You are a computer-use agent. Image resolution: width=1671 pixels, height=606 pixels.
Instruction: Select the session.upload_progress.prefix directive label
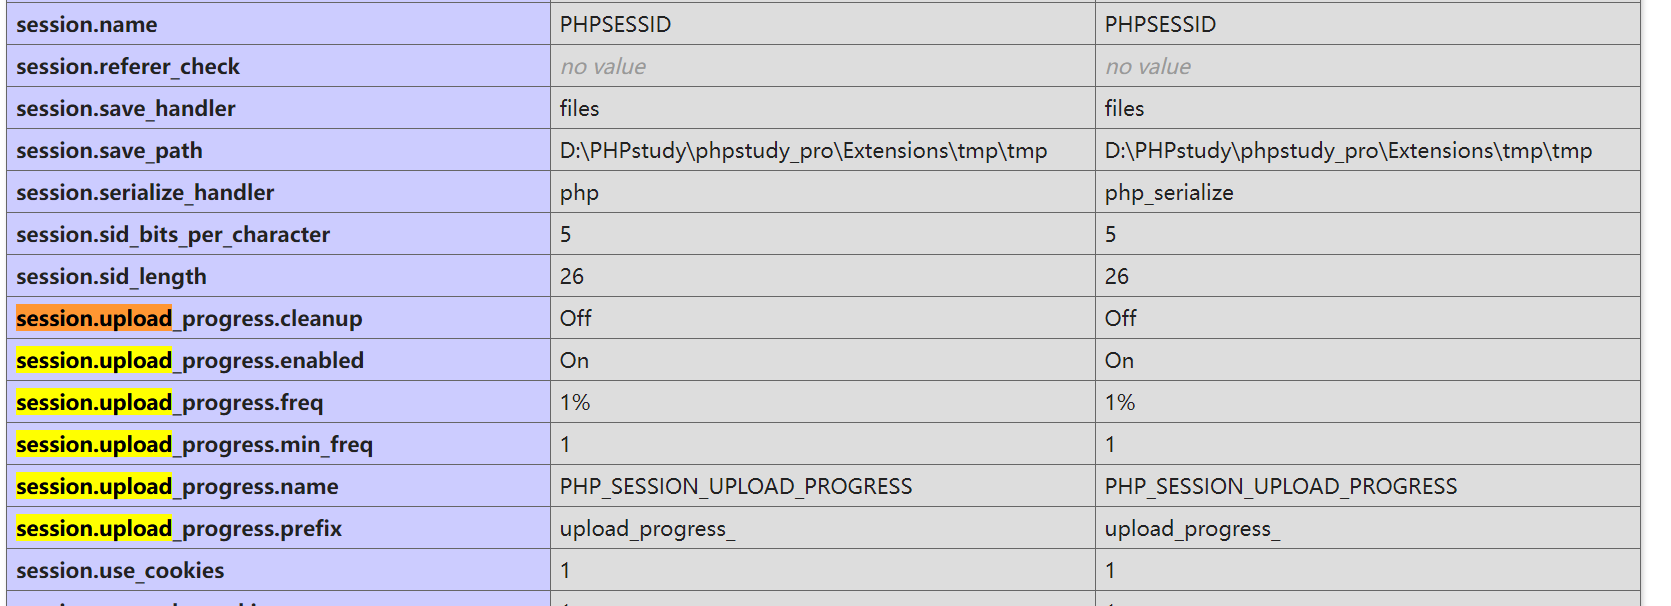tap(179, 528)
